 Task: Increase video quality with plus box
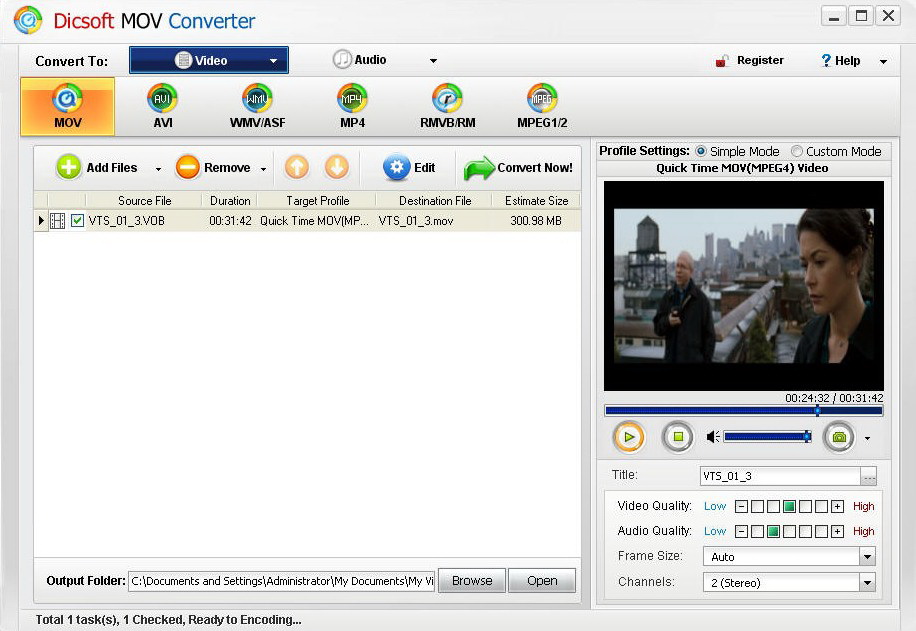coord(837,507)
